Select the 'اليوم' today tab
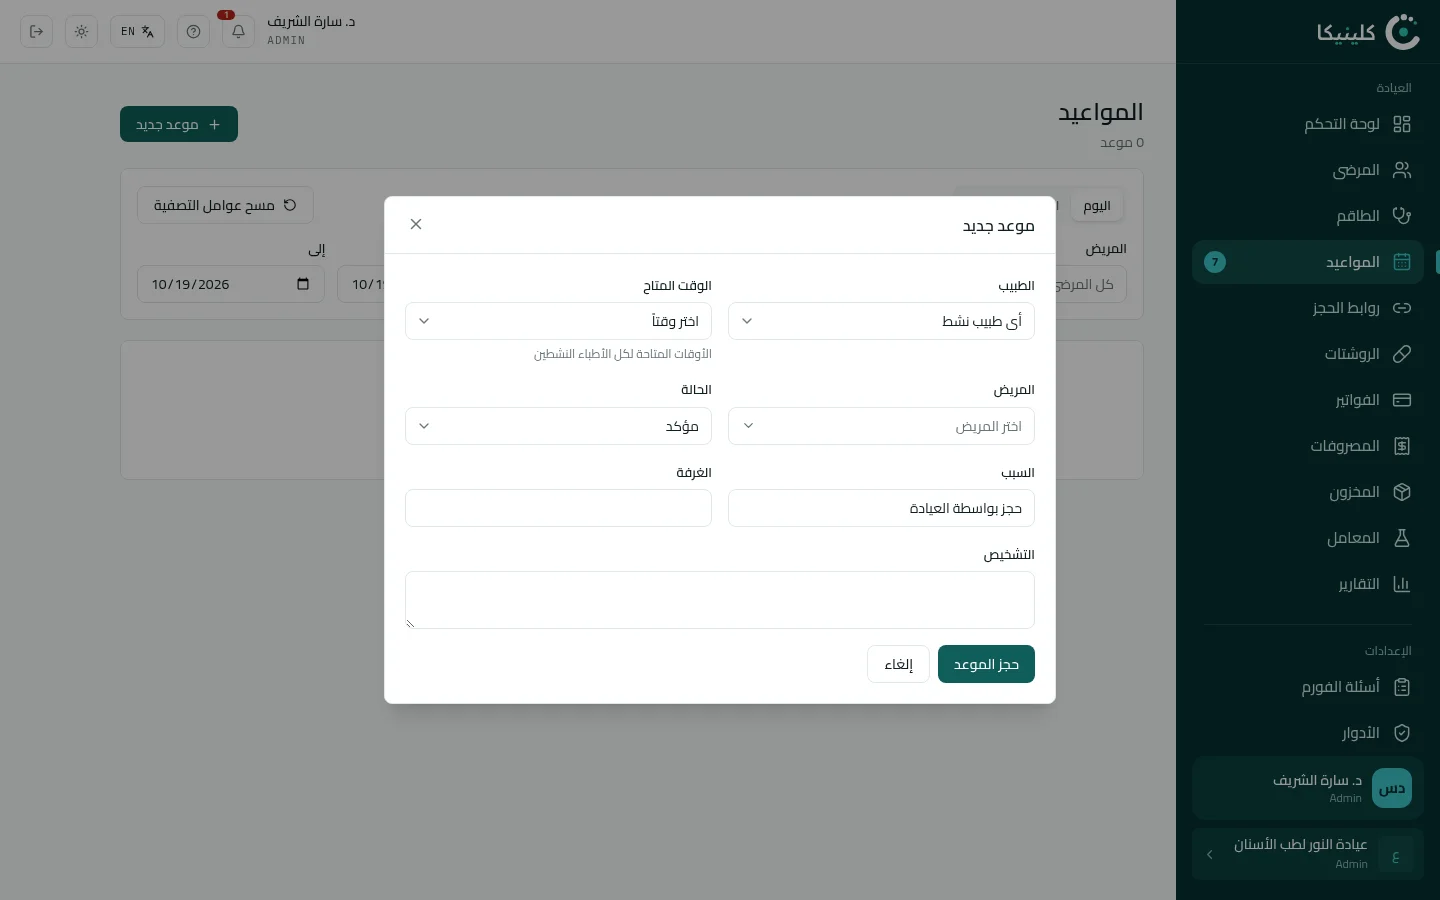 click(1097, 205)
